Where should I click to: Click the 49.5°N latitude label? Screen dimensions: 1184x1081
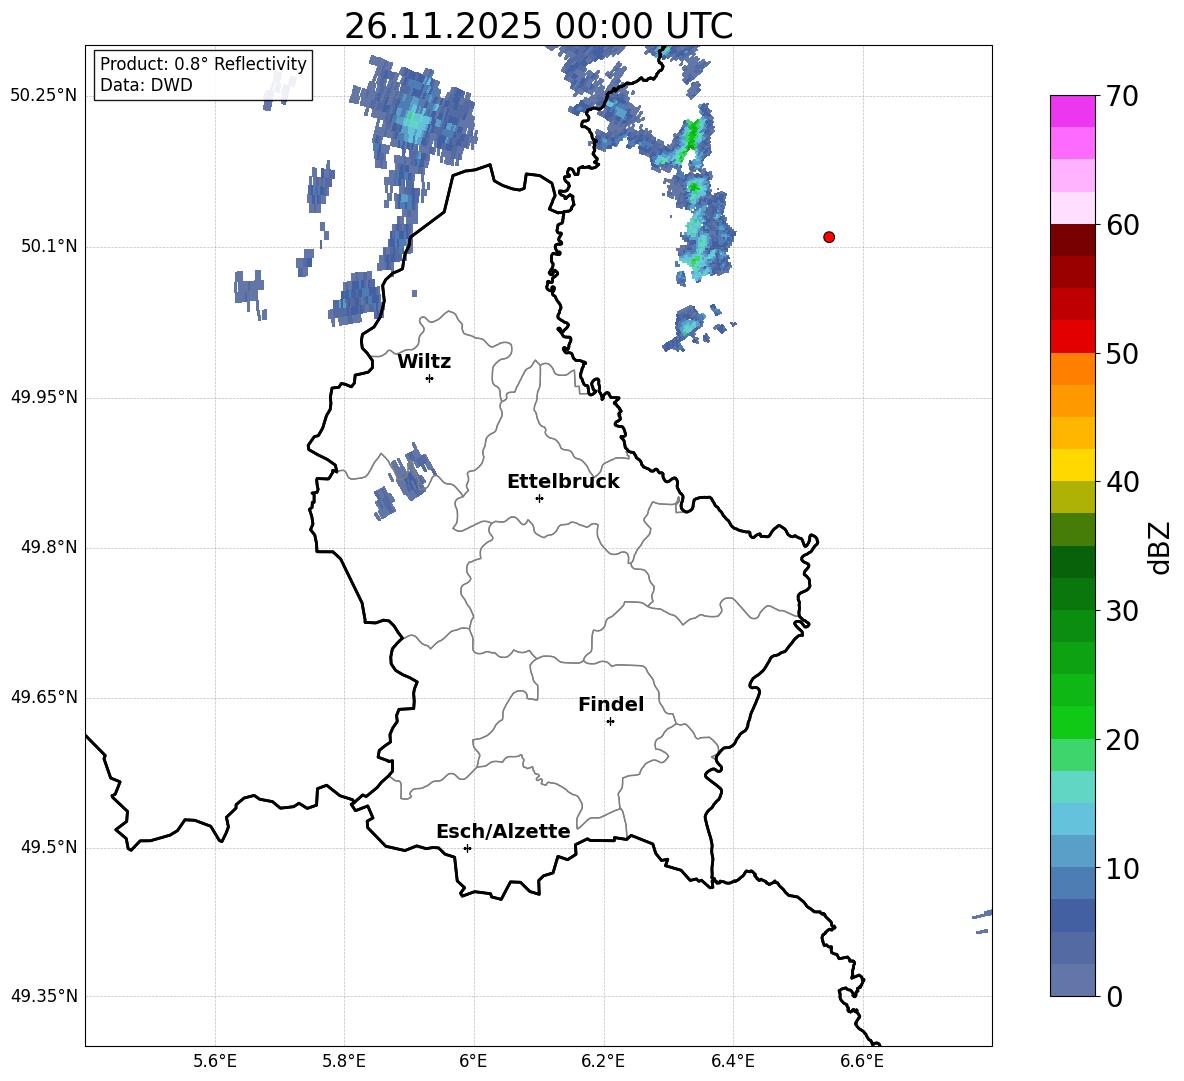(x=49, y=847)
